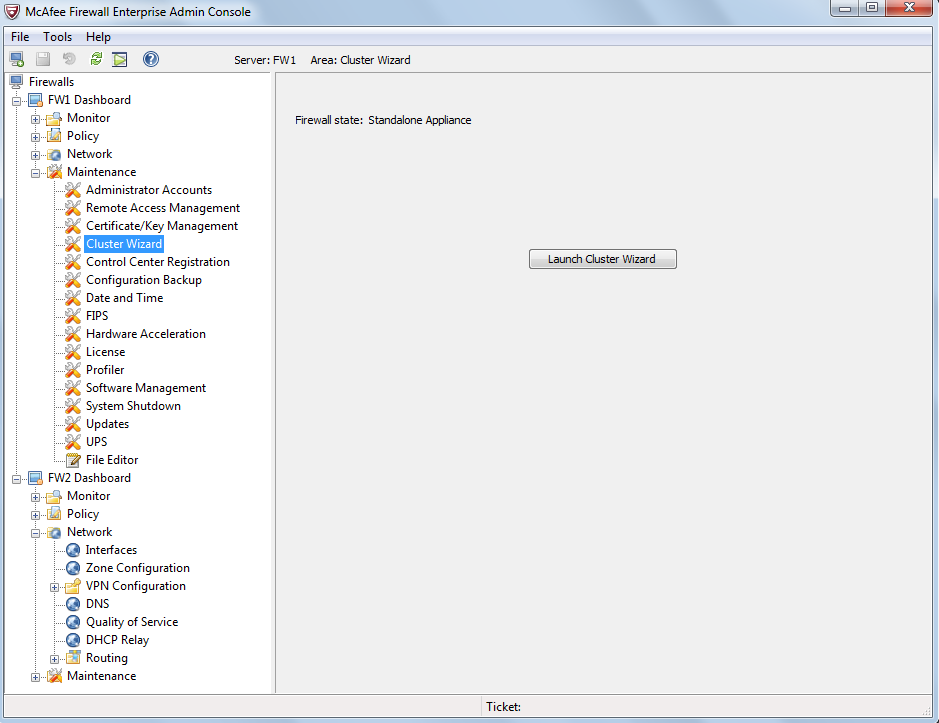The image size is (939, 723).
Task: Collapse the FW2 Dashboard tree node
Action: (x=17, y=479)
